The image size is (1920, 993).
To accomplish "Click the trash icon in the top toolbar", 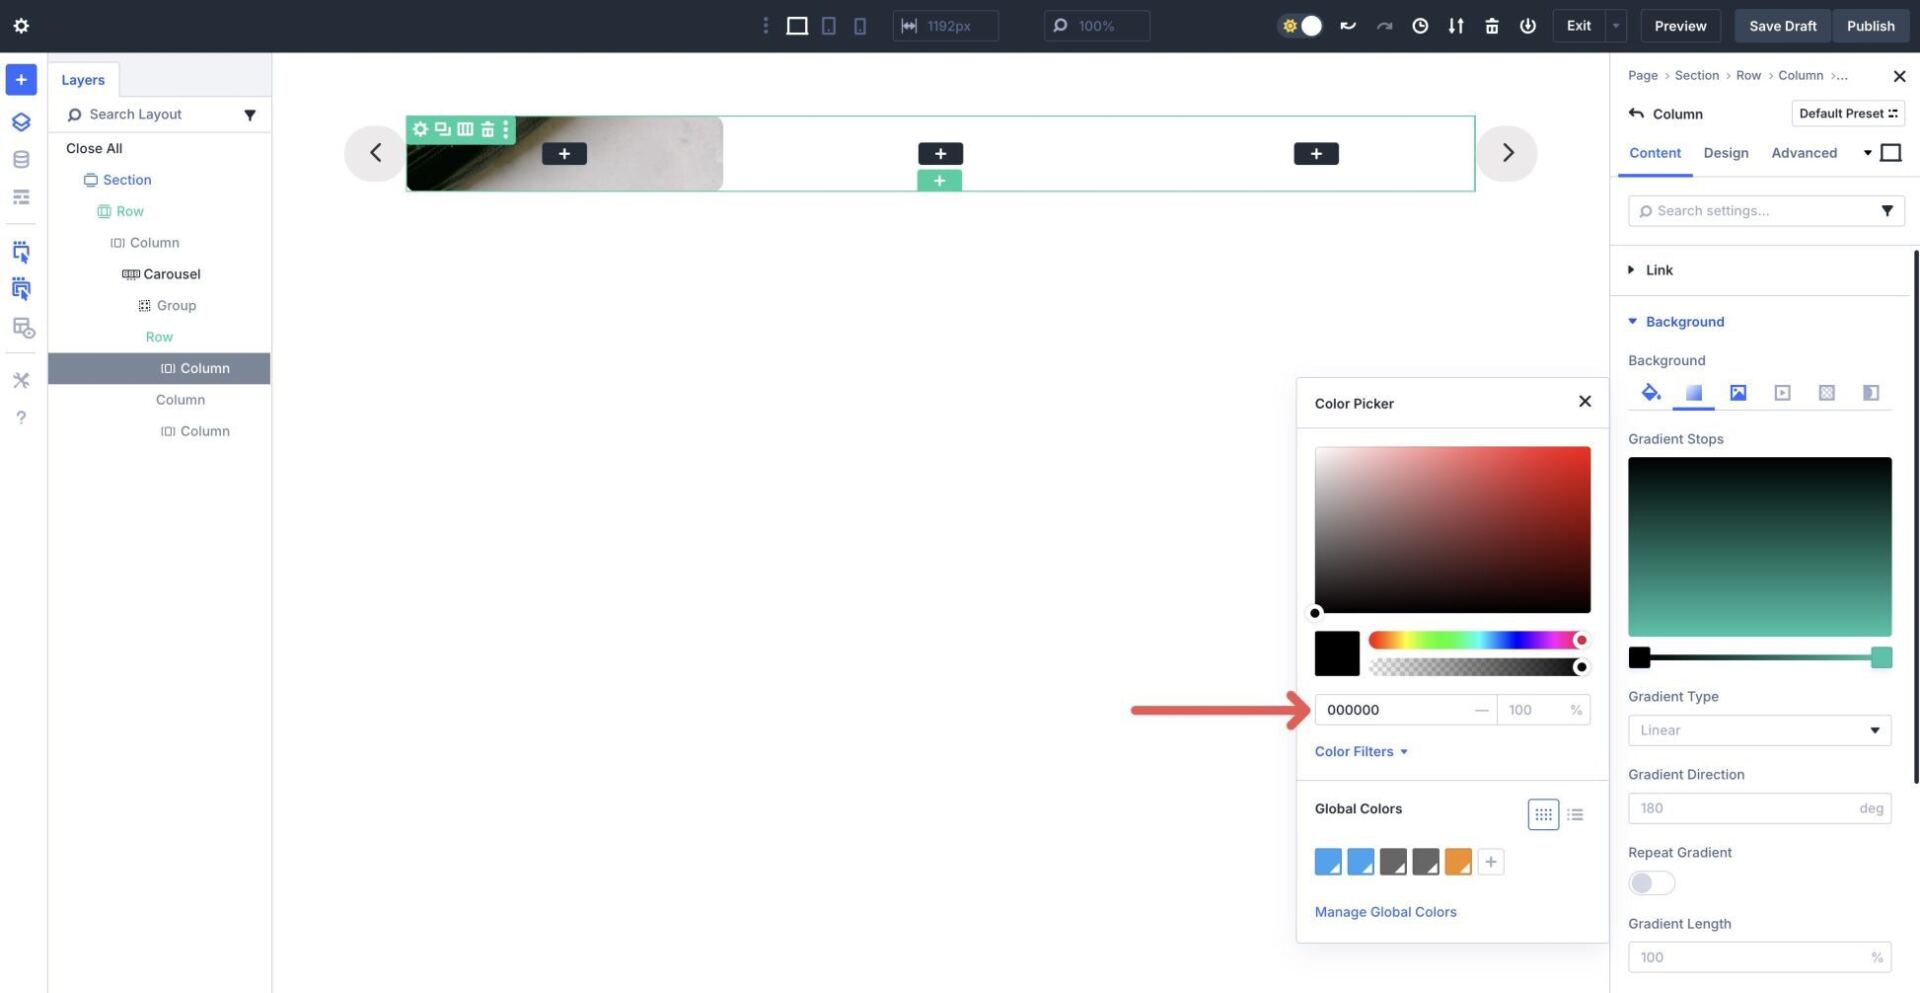I will (x=1491, y=26).
